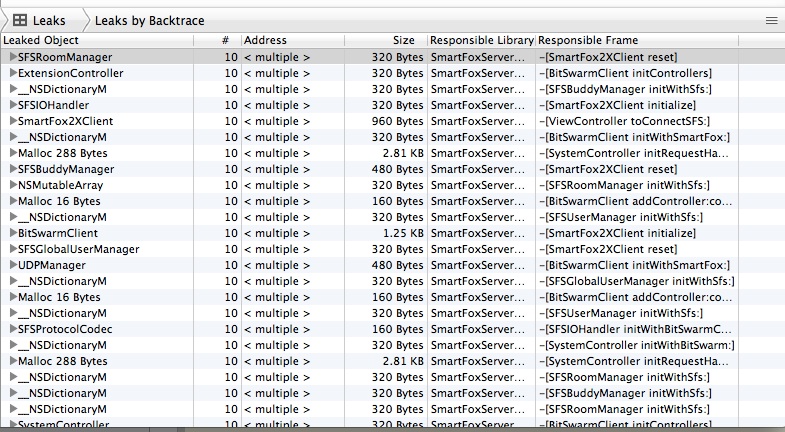The height and width of the screenshot is (432, 785).
Task: Select the Leaks by Backtrace breadcrumb
Action: click(x=143, y=19)
